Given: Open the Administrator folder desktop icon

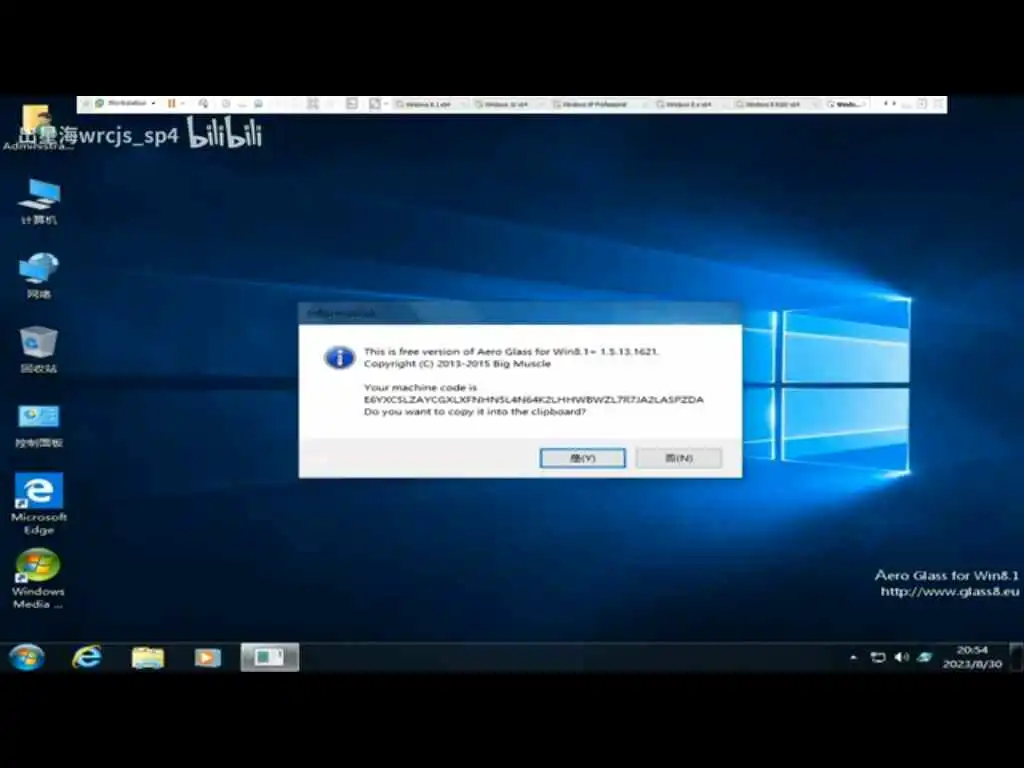Looking at the screenshot, I should [36, 127].
